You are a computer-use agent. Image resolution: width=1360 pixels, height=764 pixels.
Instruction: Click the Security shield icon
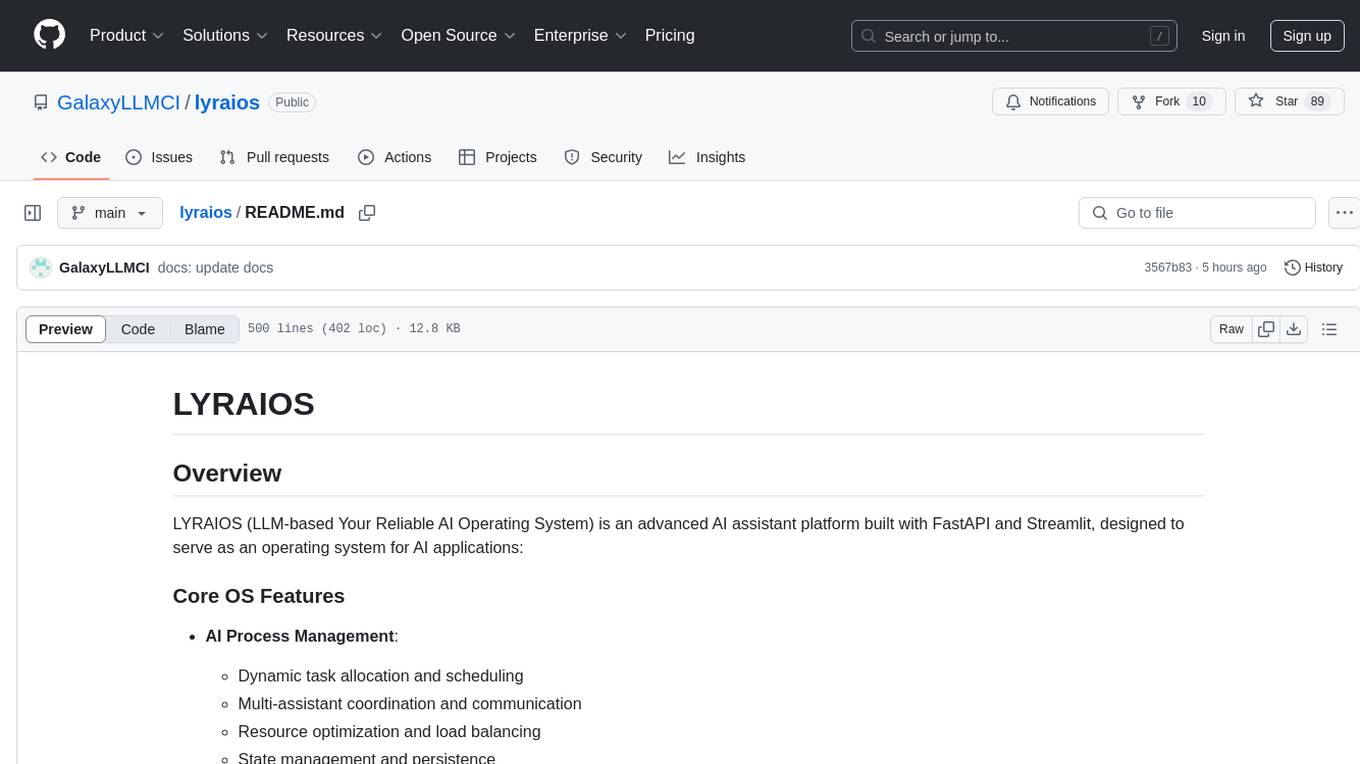pos(572,157)
